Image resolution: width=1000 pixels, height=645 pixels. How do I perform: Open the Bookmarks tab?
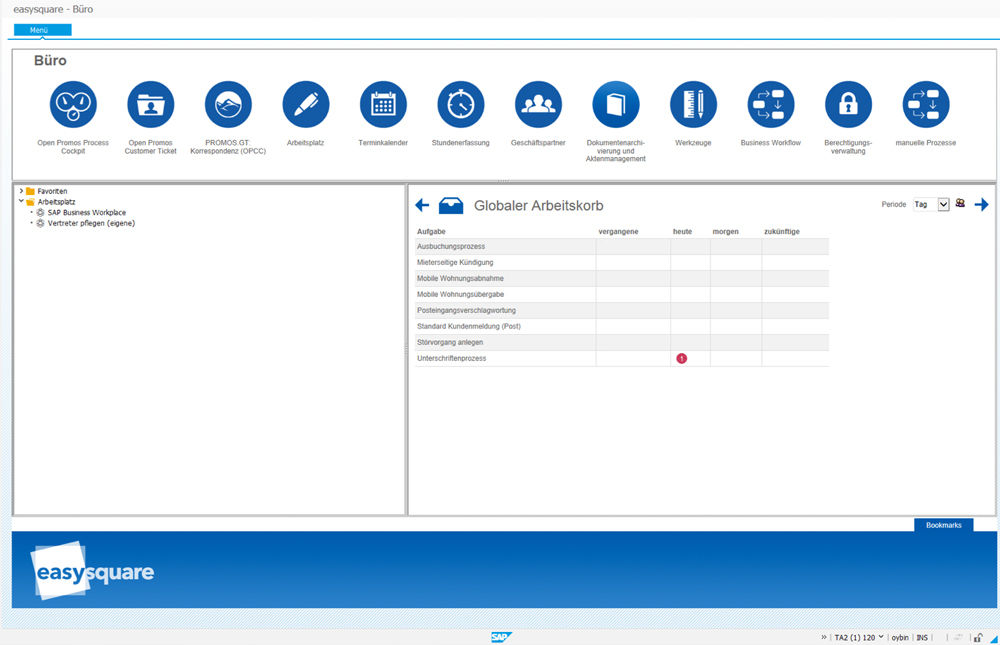[x=943, y=525]
